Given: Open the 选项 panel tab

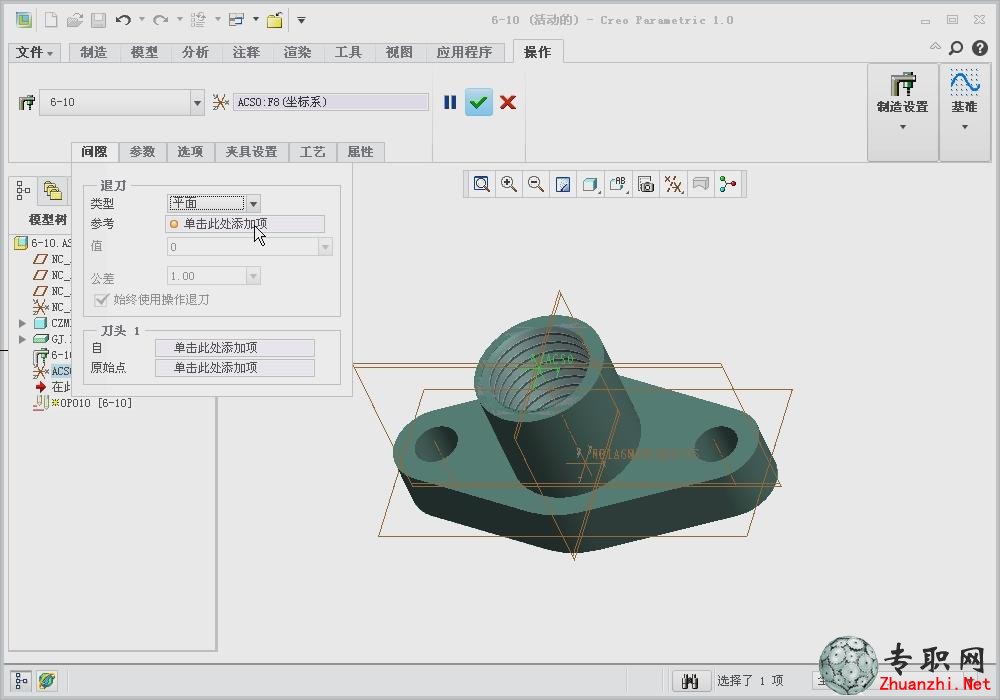Looking at the screenshot, I should coord(190,152).
